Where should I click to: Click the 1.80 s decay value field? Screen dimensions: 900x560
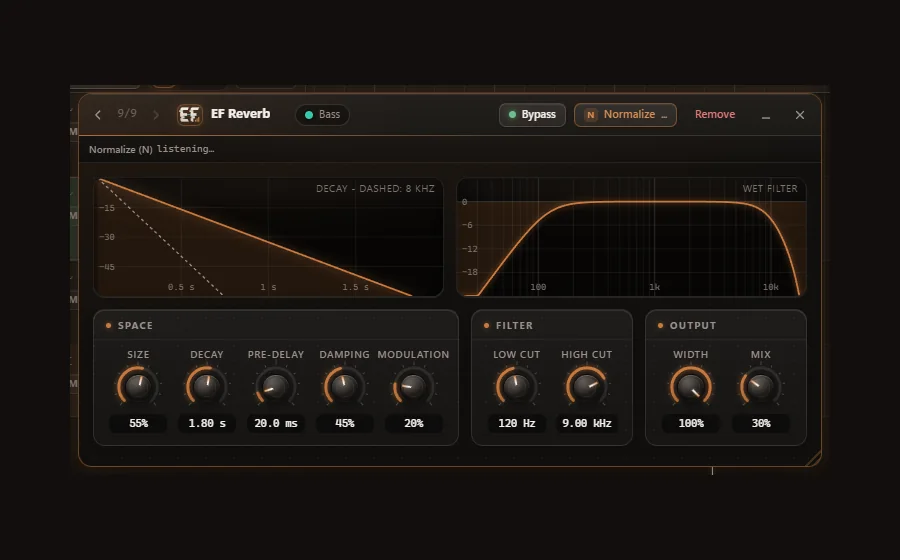(207, 423)
